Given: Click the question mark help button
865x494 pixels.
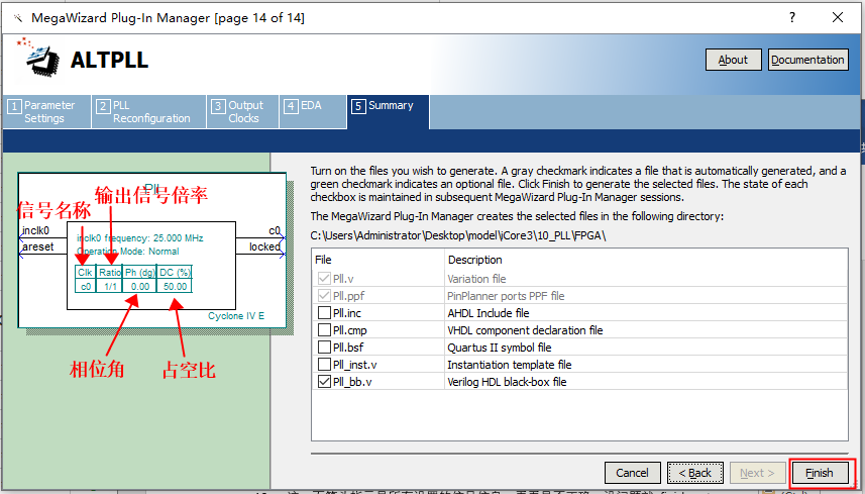Looking at the screenshot, I should tap(792, 18).
